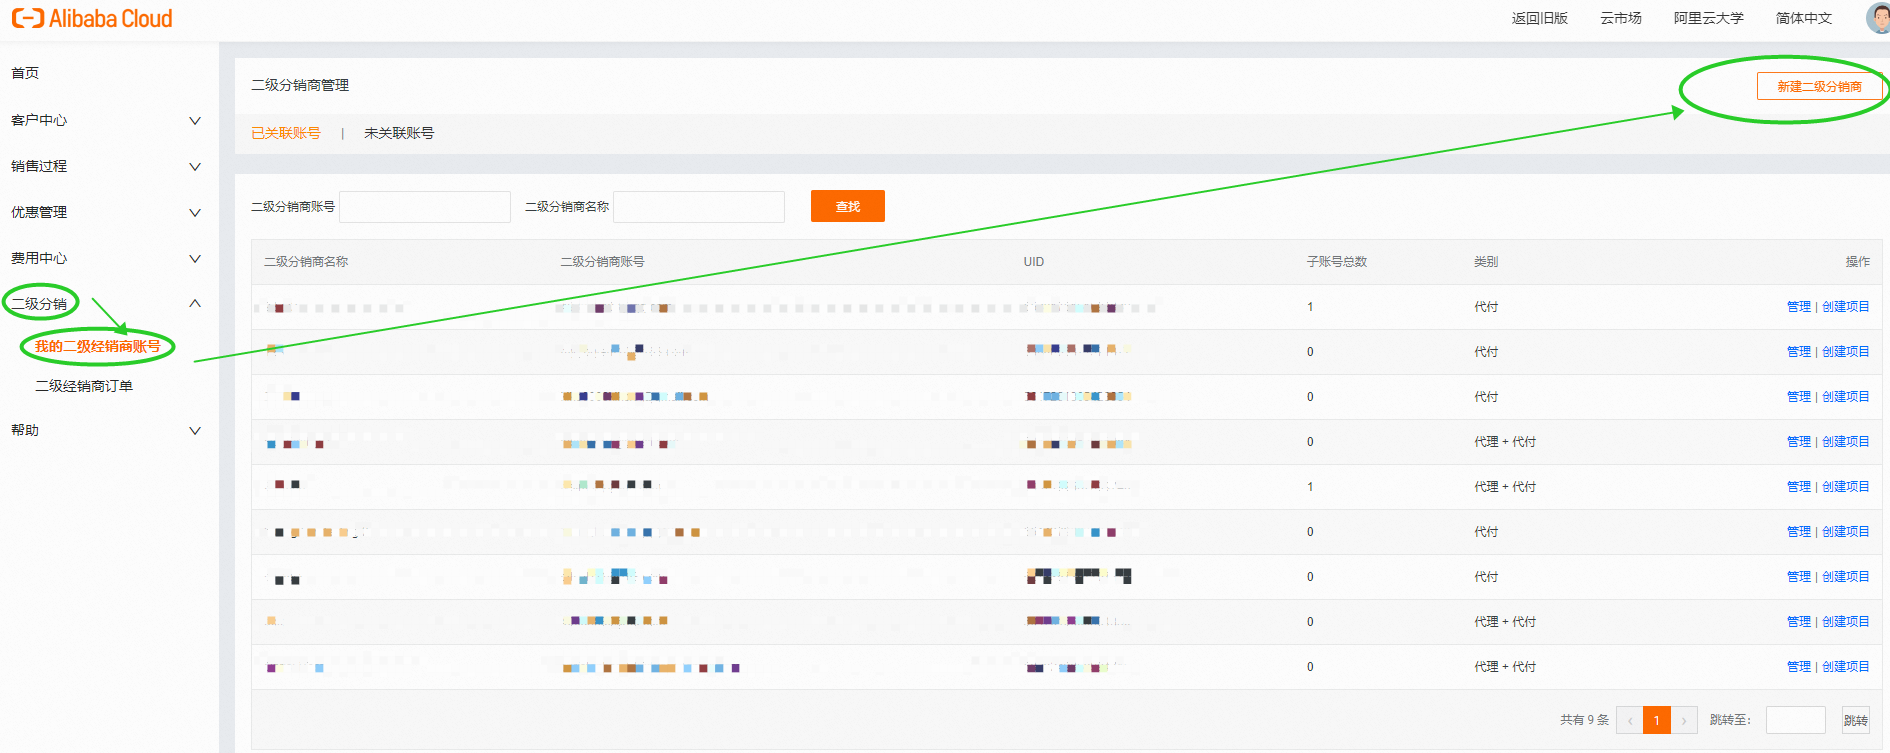Focus the 二级分销商名称 search field
1890x753 pixels.
(699, 207)
